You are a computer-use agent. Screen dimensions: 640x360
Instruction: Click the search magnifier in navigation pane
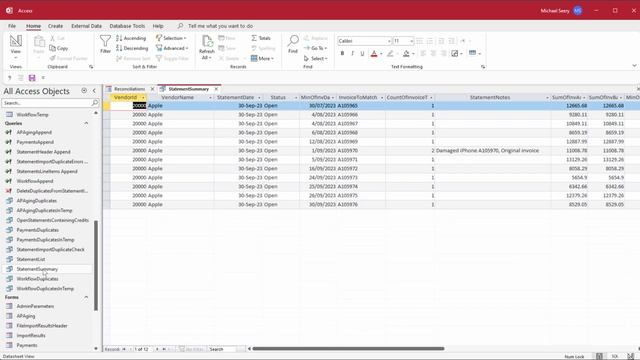pos(95,103)
